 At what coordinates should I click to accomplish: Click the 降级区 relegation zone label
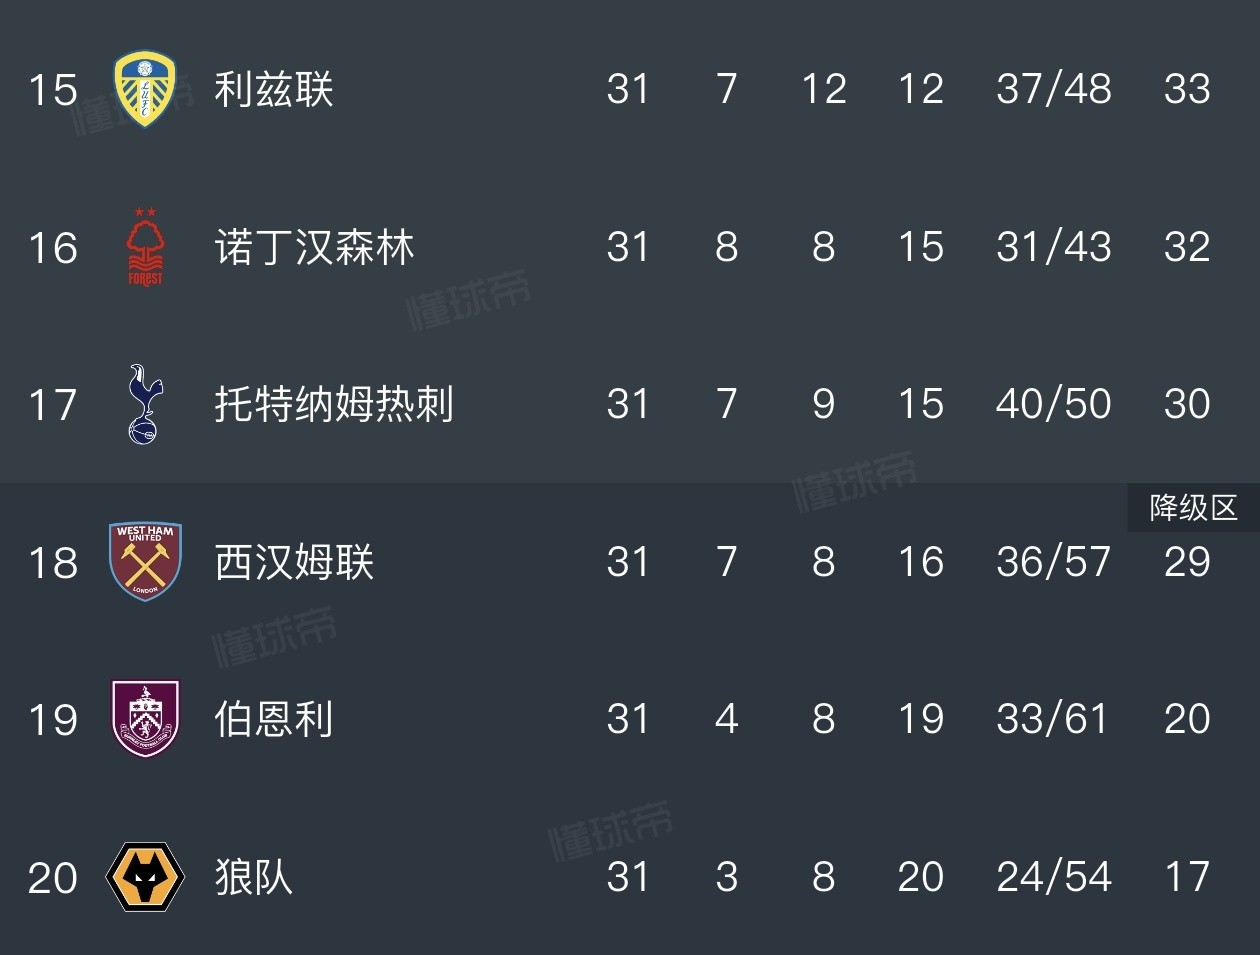tap(1193, 508)
